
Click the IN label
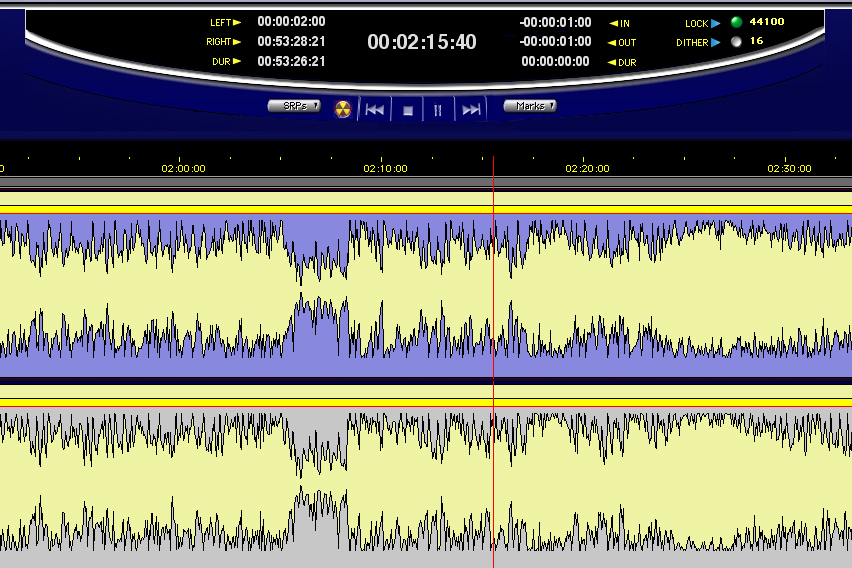pos(625,24)
